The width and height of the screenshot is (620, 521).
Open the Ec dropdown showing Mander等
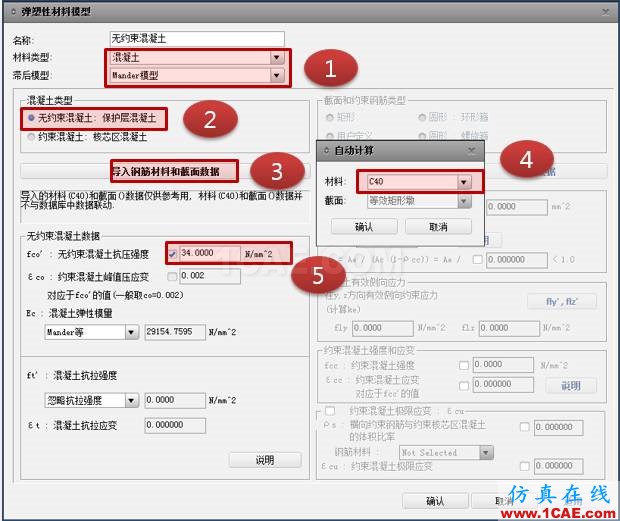(91, 332)
